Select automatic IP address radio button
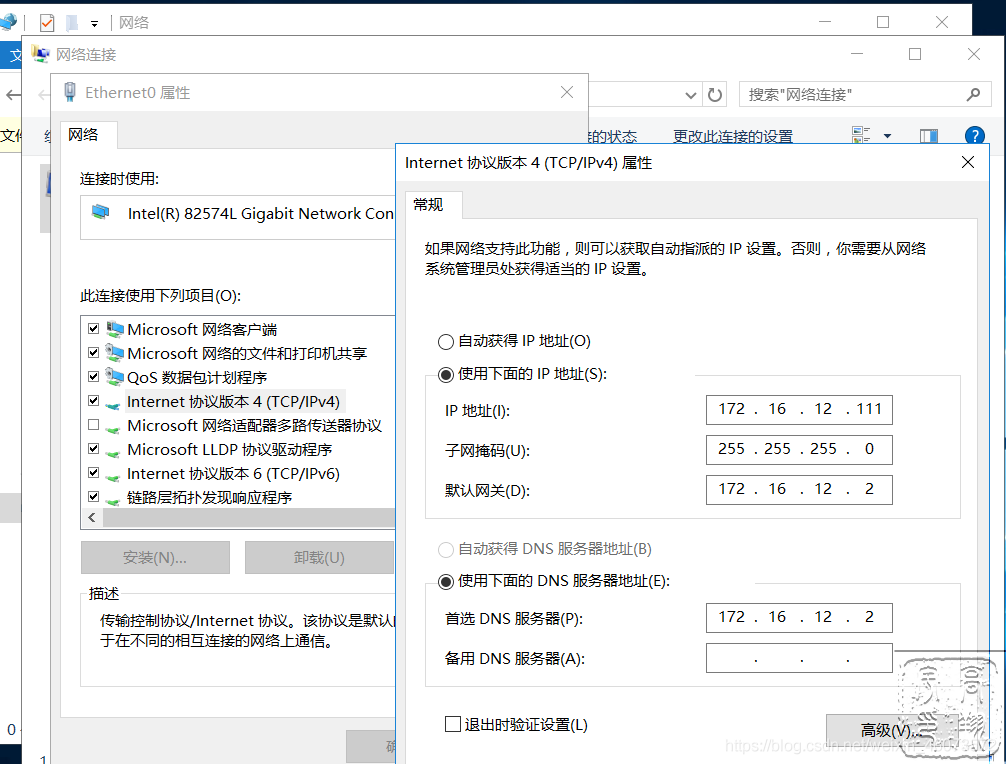1006x764 pixels. point(446,341)
